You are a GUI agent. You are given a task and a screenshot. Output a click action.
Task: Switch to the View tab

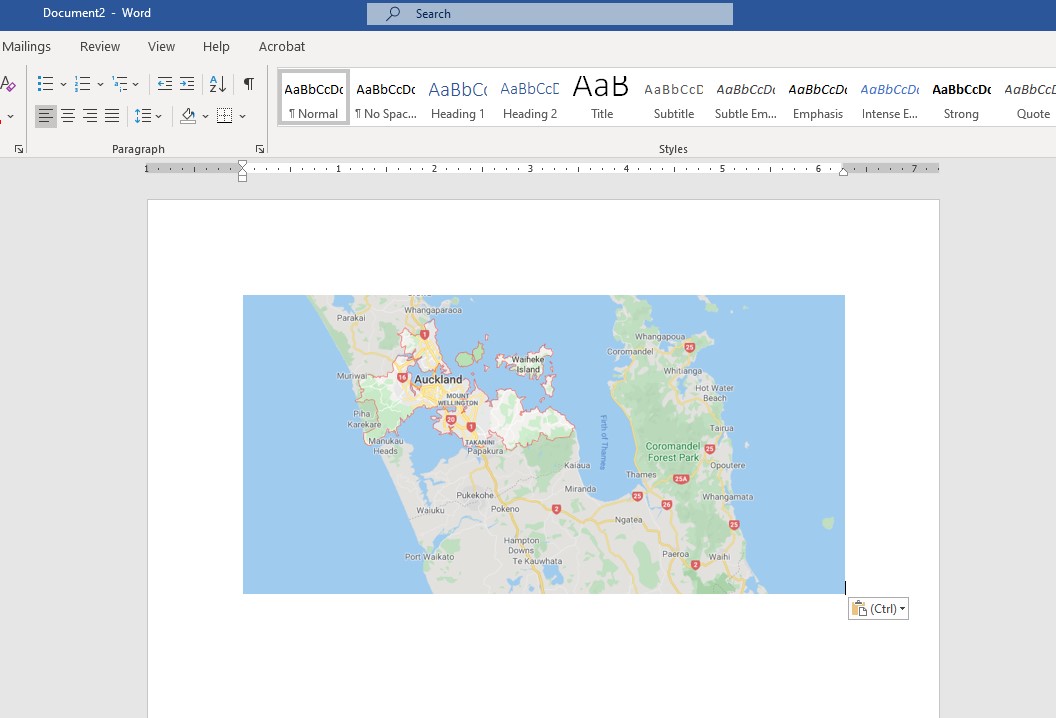tap(161, 46)
